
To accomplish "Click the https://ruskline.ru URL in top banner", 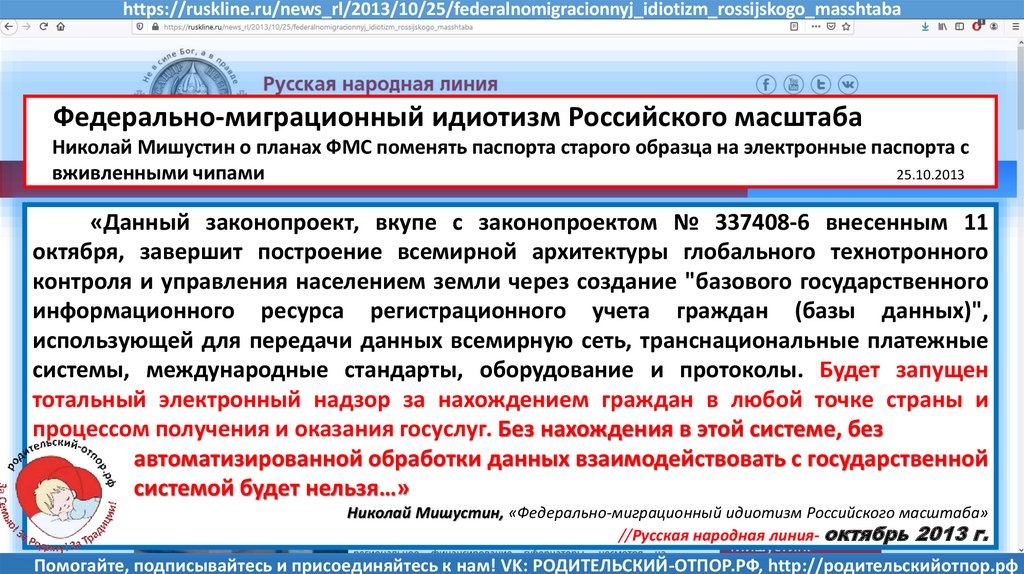I will [x=512, y=9].
